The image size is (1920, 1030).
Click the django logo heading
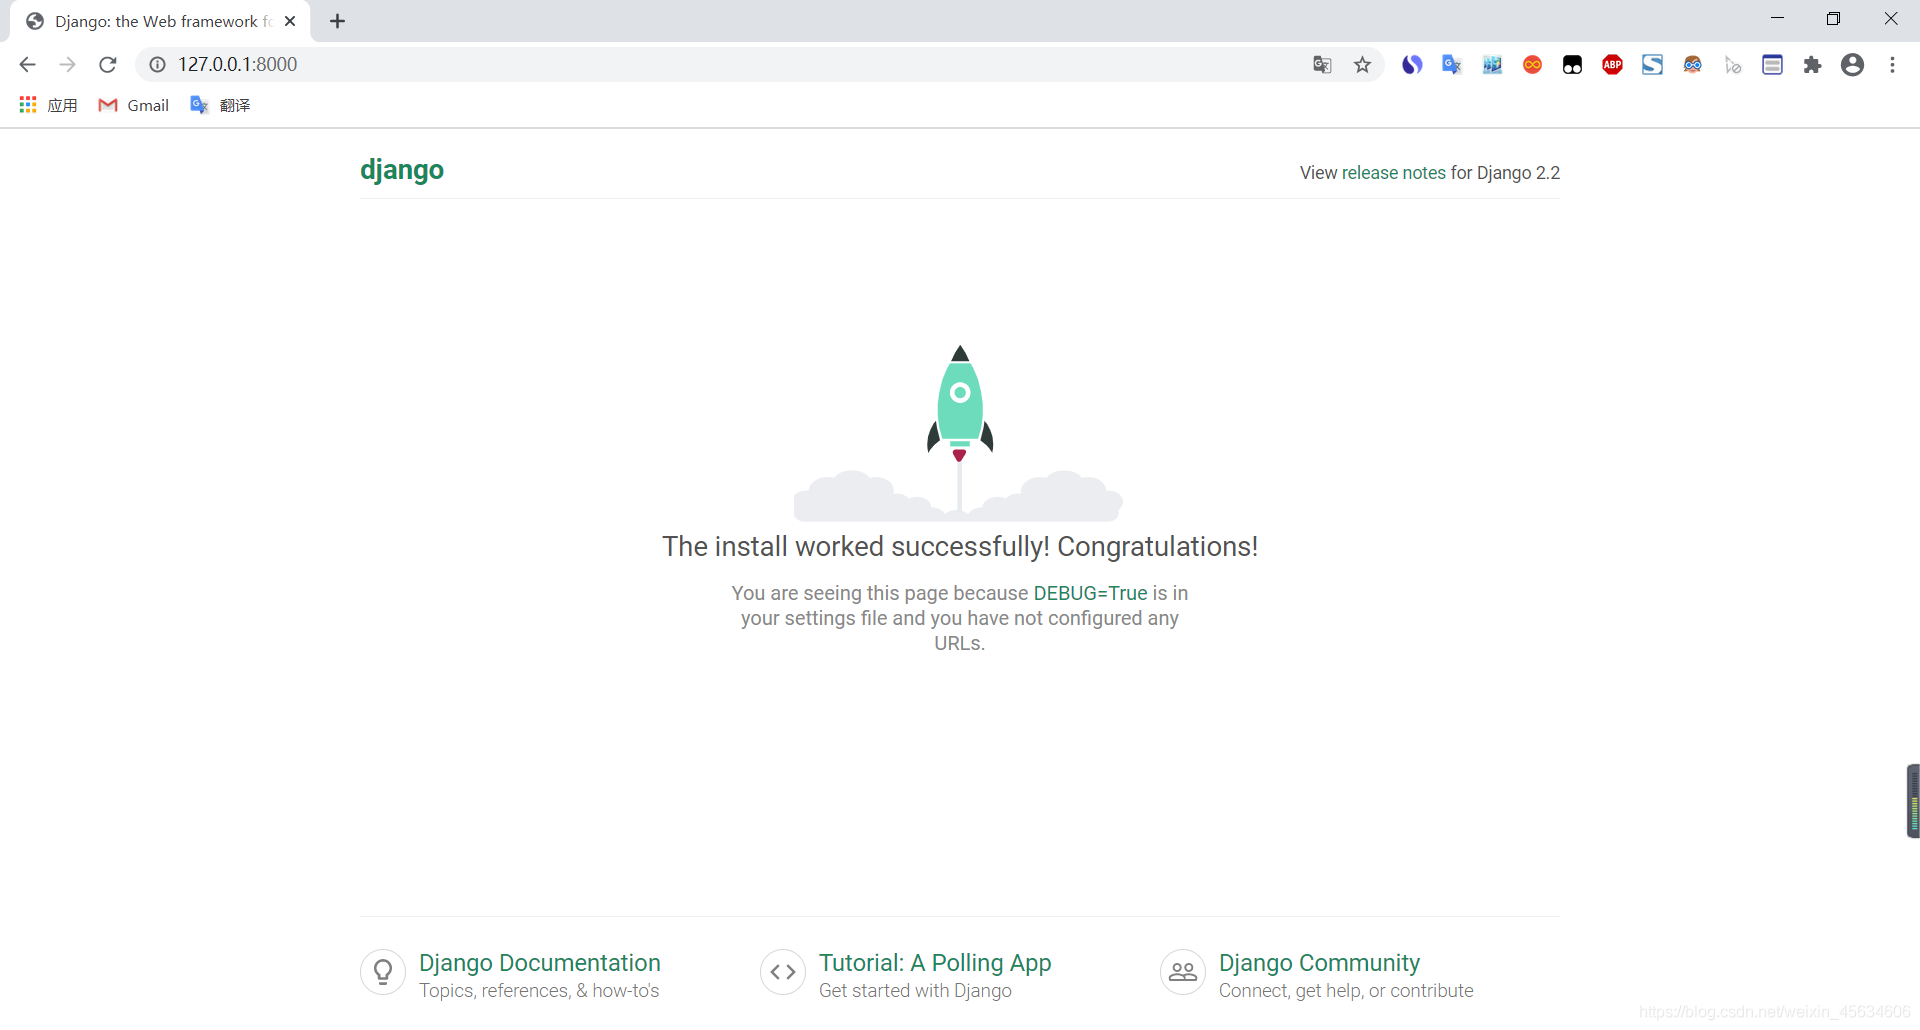pyautogui.click(x=402, y=170)
